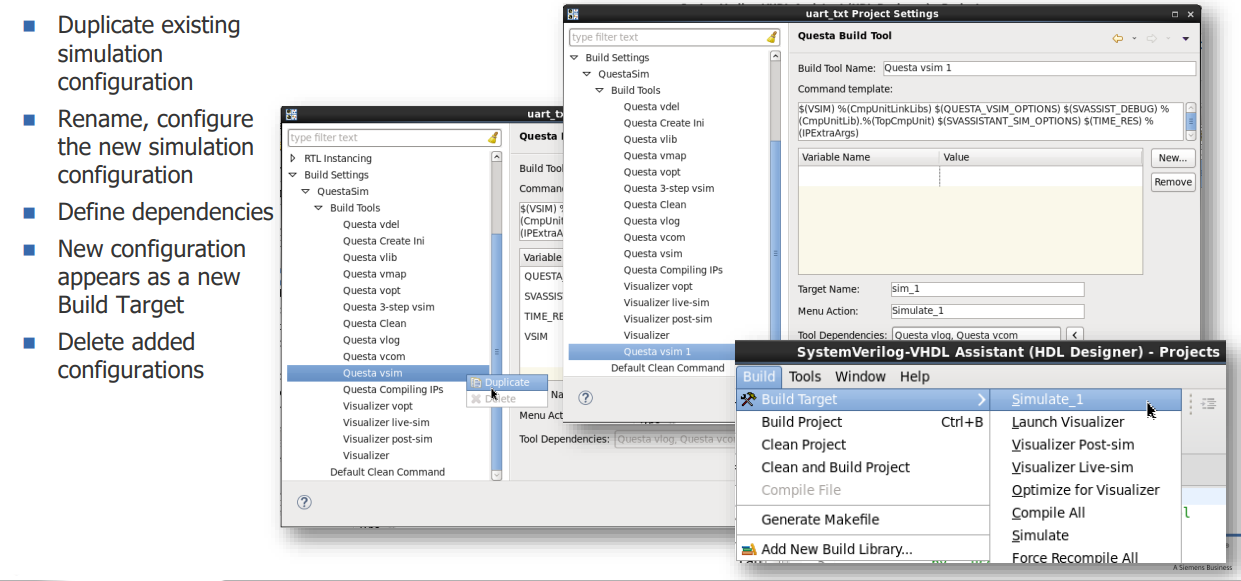Select Clean Project menu entry
1241x581 pixels.
point(863,445)
